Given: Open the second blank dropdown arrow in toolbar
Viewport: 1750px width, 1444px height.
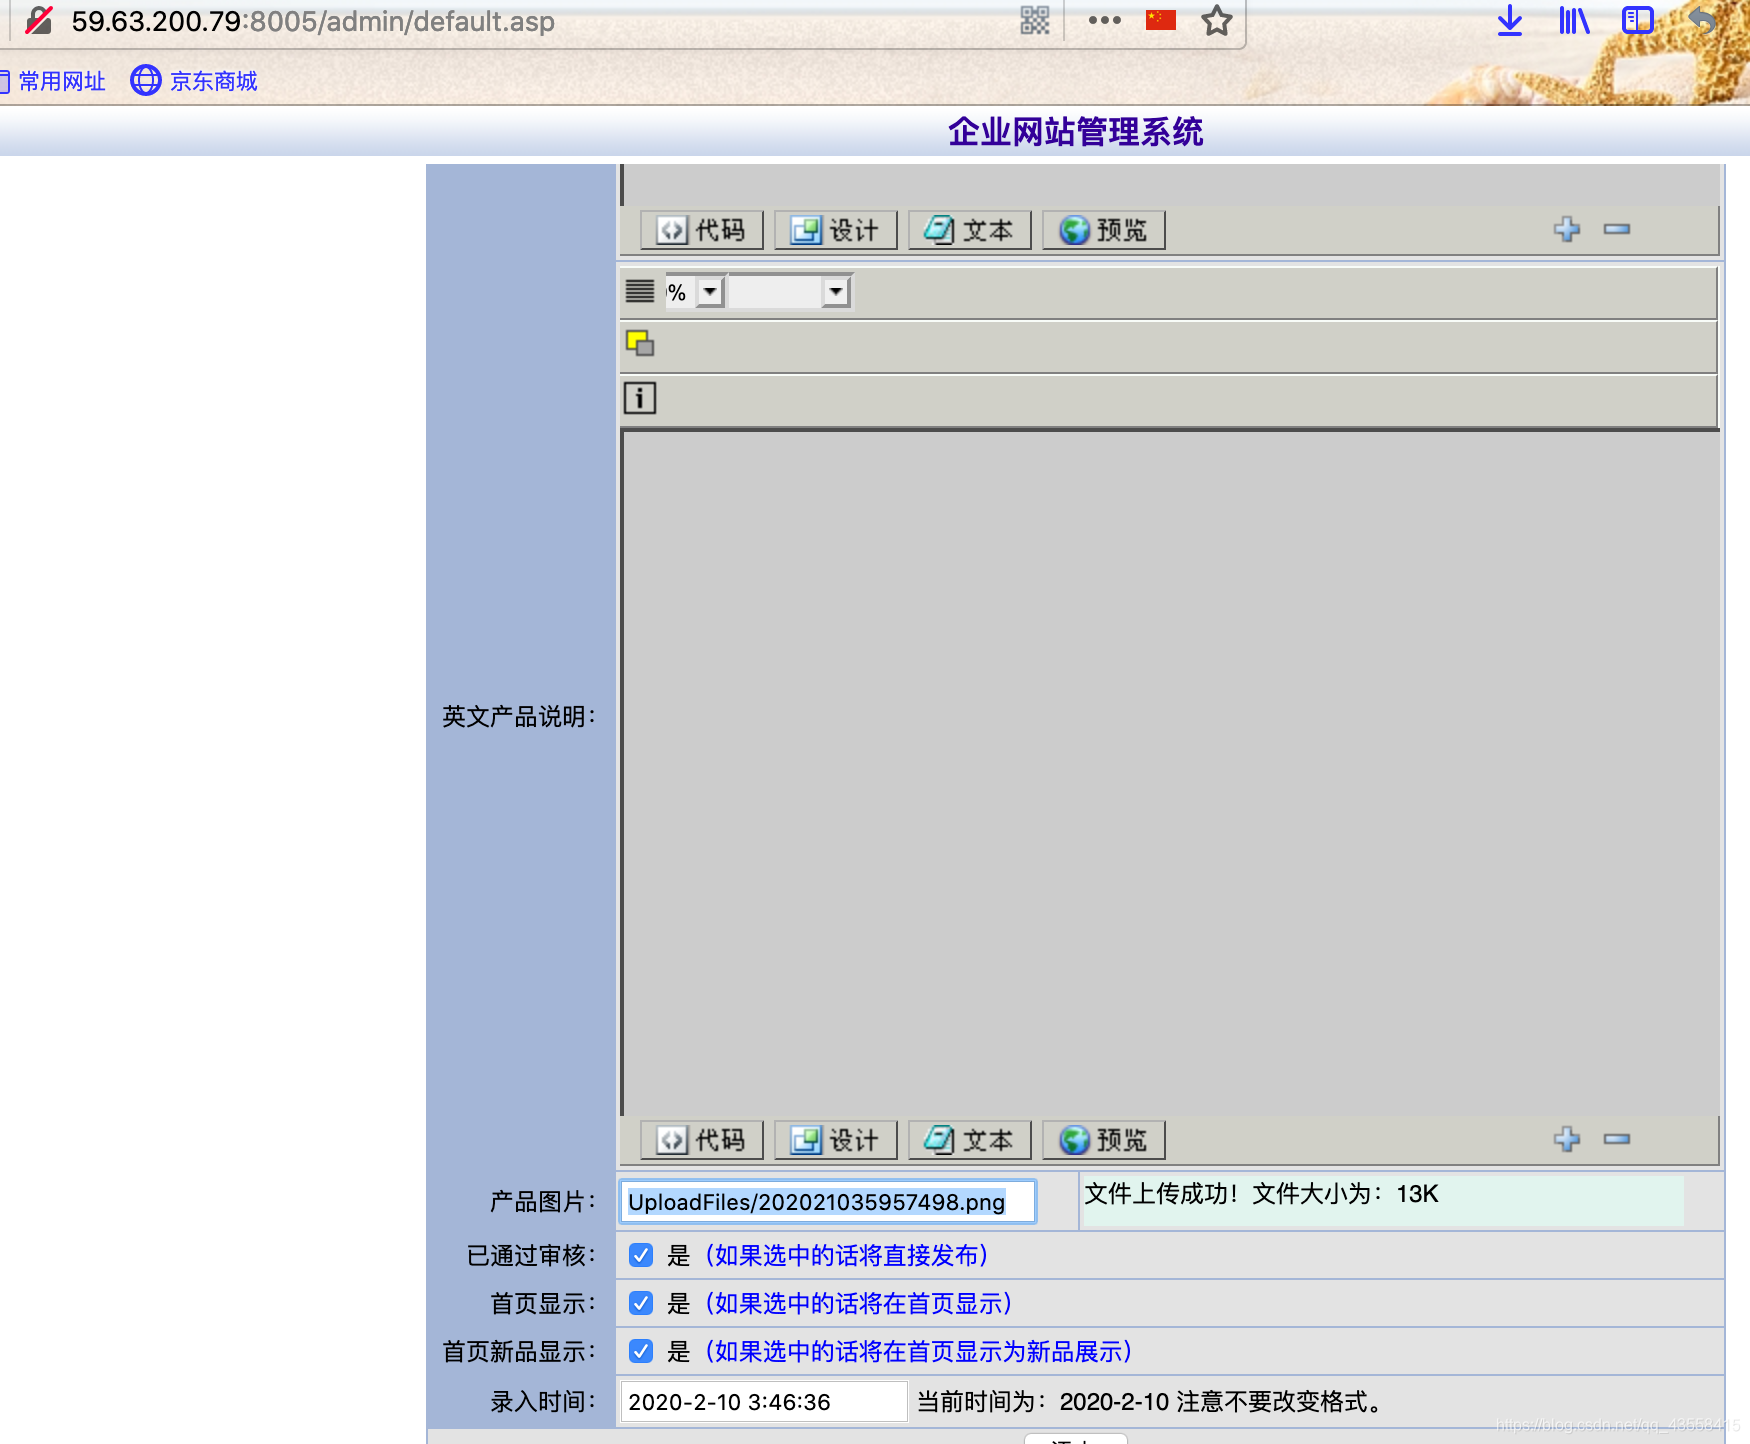Looking at the screenshot, I should point(836,292).
